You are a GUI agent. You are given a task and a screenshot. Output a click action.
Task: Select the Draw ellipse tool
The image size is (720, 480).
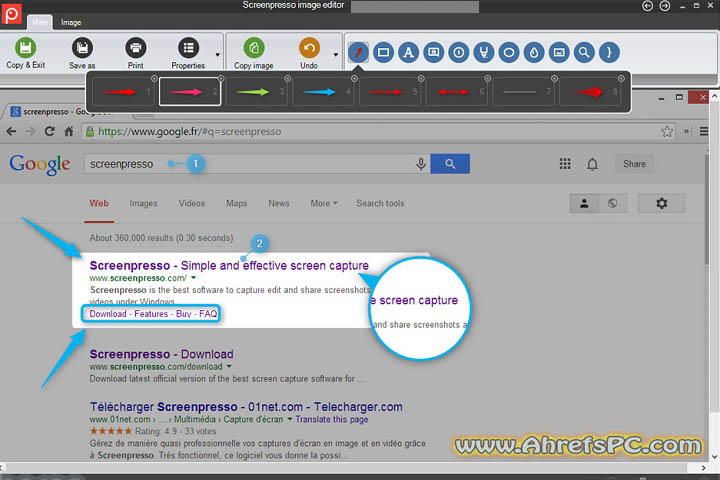coord(509,52)
